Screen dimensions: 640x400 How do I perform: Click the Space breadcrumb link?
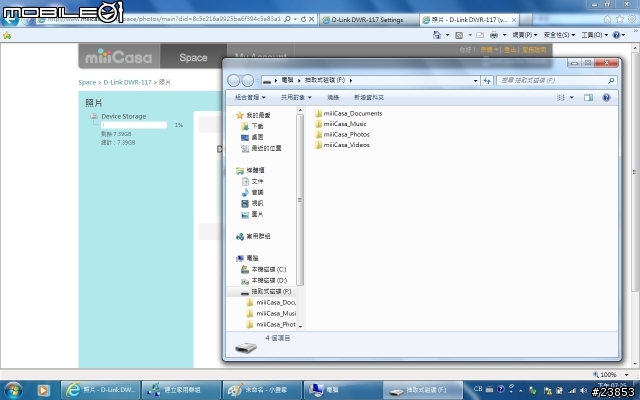(87, 82)
